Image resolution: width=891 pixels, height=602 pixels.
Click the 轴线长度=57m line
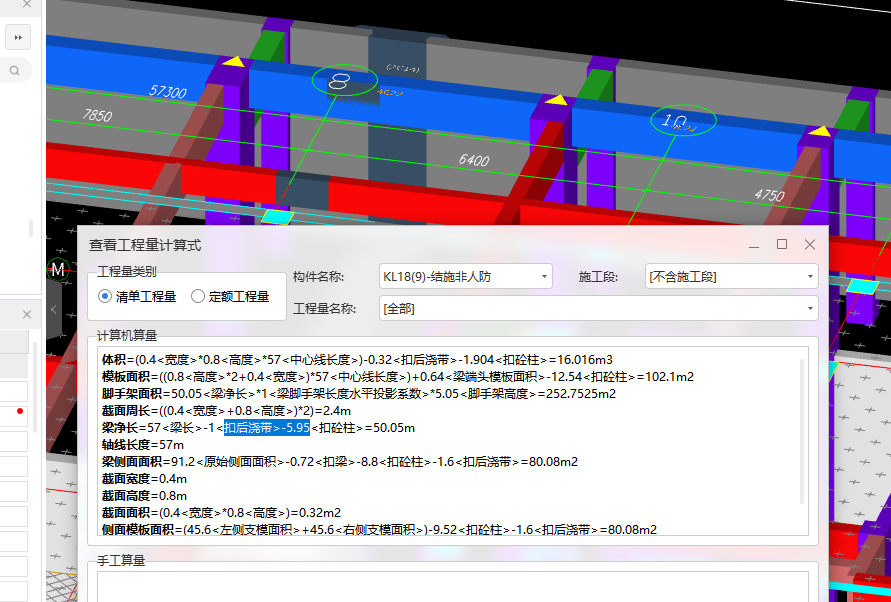click(143, 445)
